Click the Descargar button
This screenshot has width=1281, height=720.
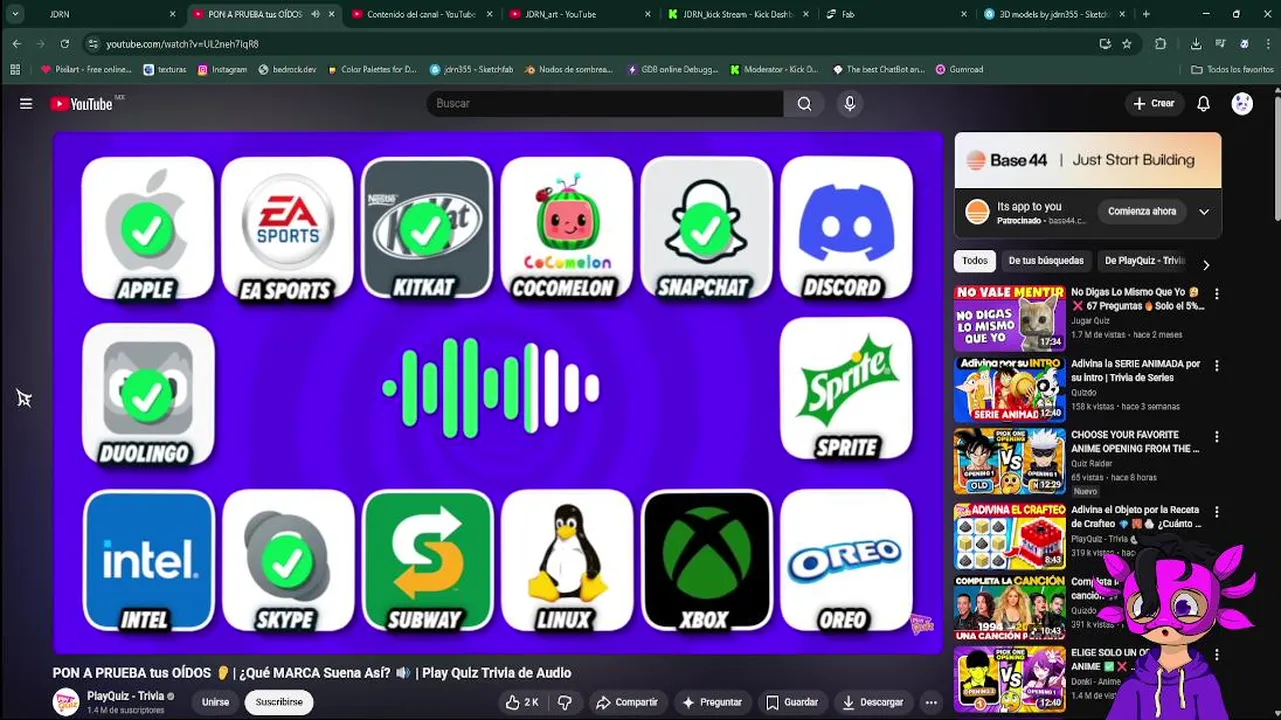point(873,702)
